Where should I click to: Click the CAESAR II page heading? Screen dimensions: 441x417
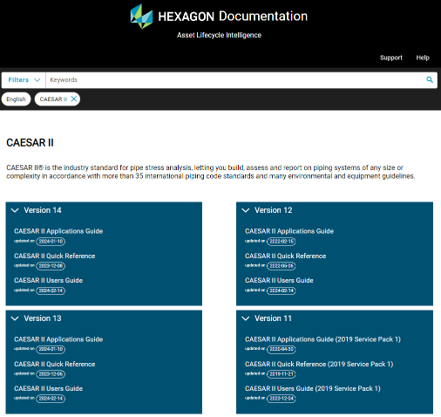click(30, 143)
